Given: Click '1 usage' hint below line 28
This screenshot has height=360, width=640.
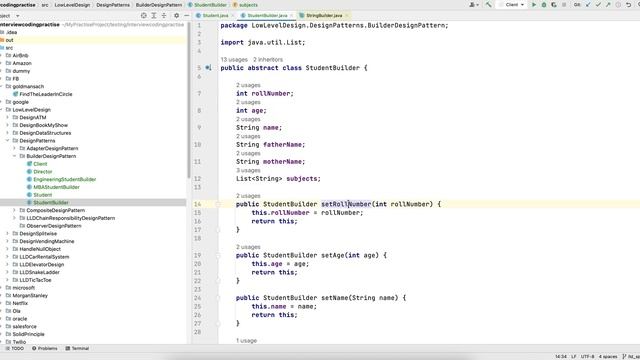Looking at the screenshot, I should click(x=247, y=340).
